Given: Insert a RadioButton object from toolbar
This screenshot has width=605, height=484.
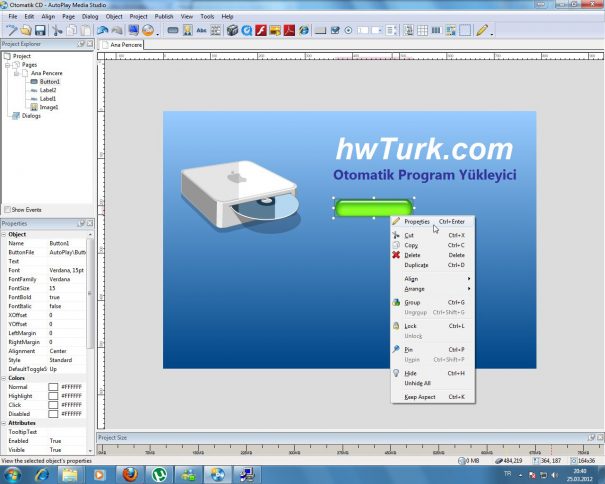Looking at the screenshot, I should [x=348, y=30].
